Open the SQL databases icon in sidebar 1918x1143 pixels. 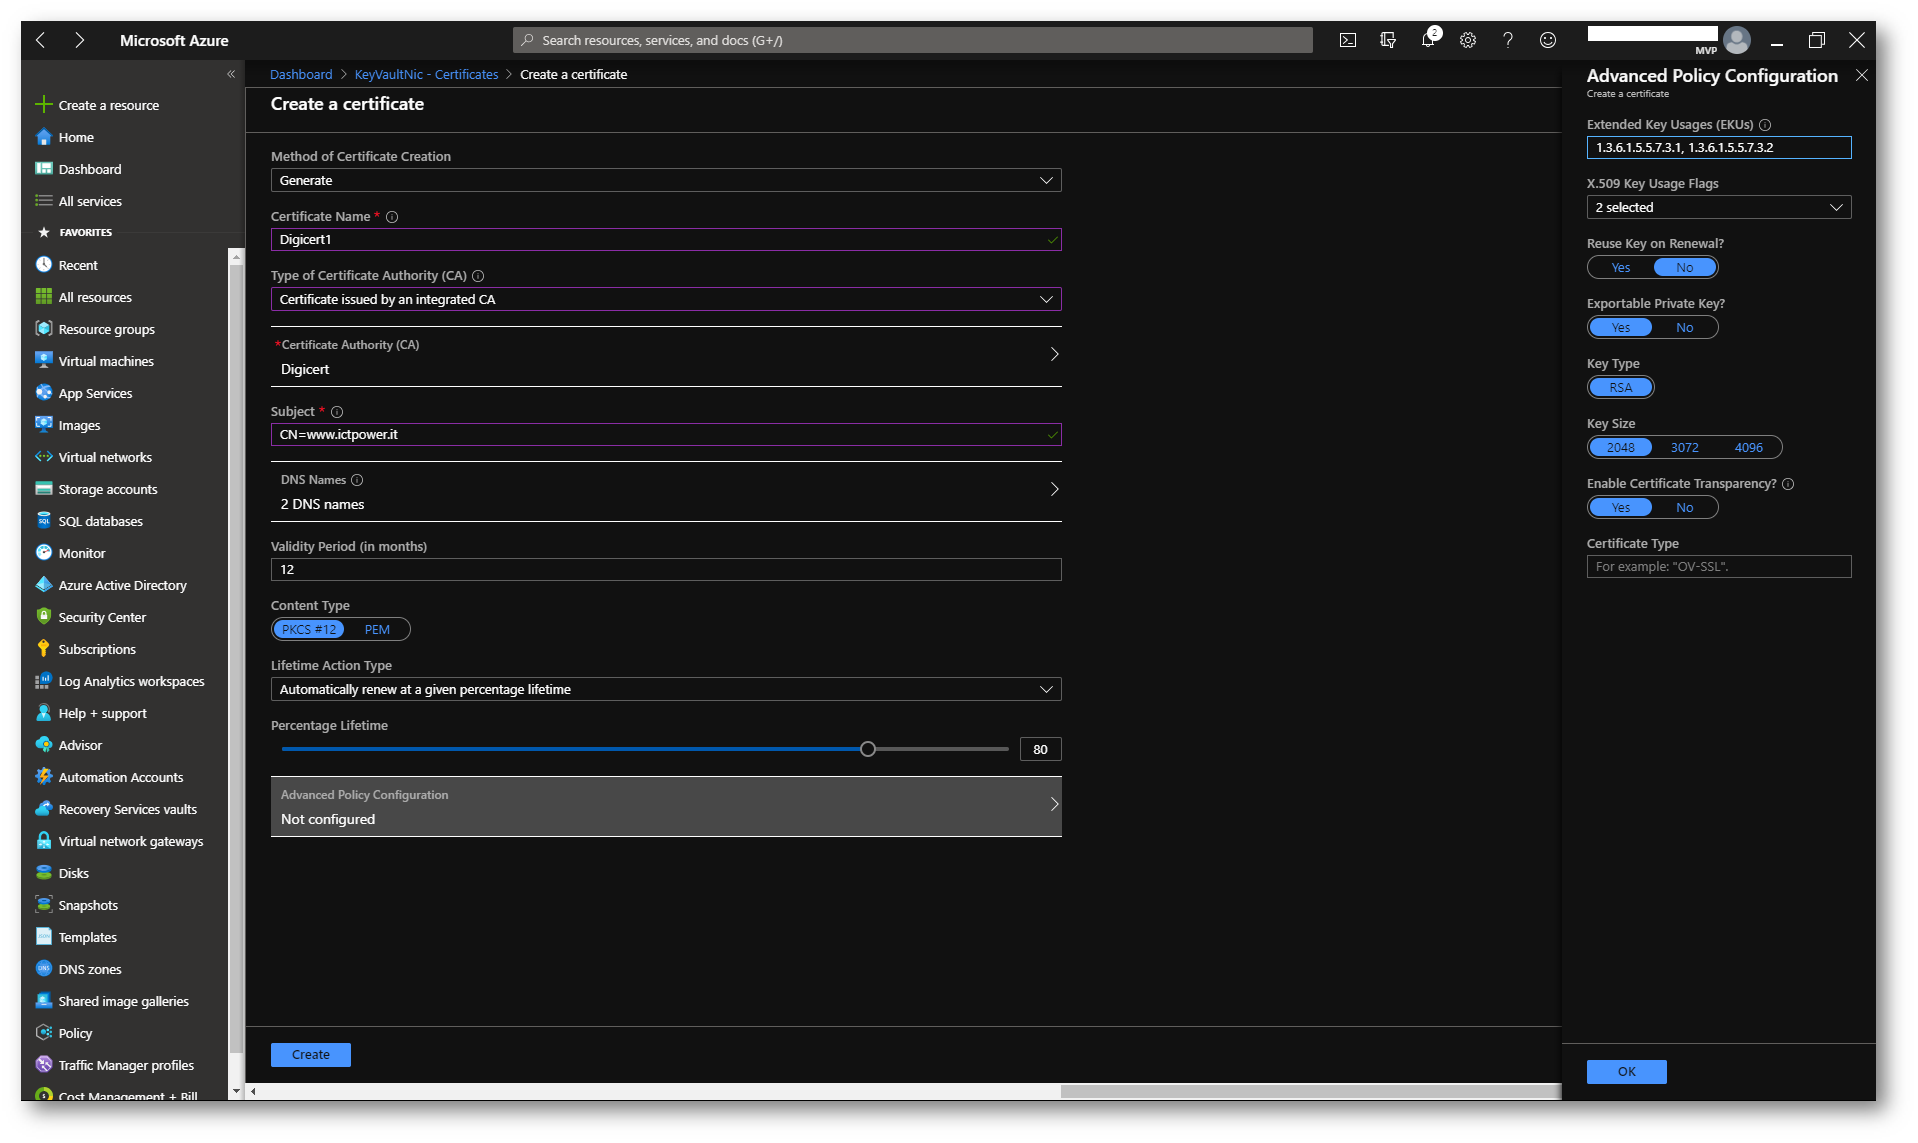click(x=43, y=521)
